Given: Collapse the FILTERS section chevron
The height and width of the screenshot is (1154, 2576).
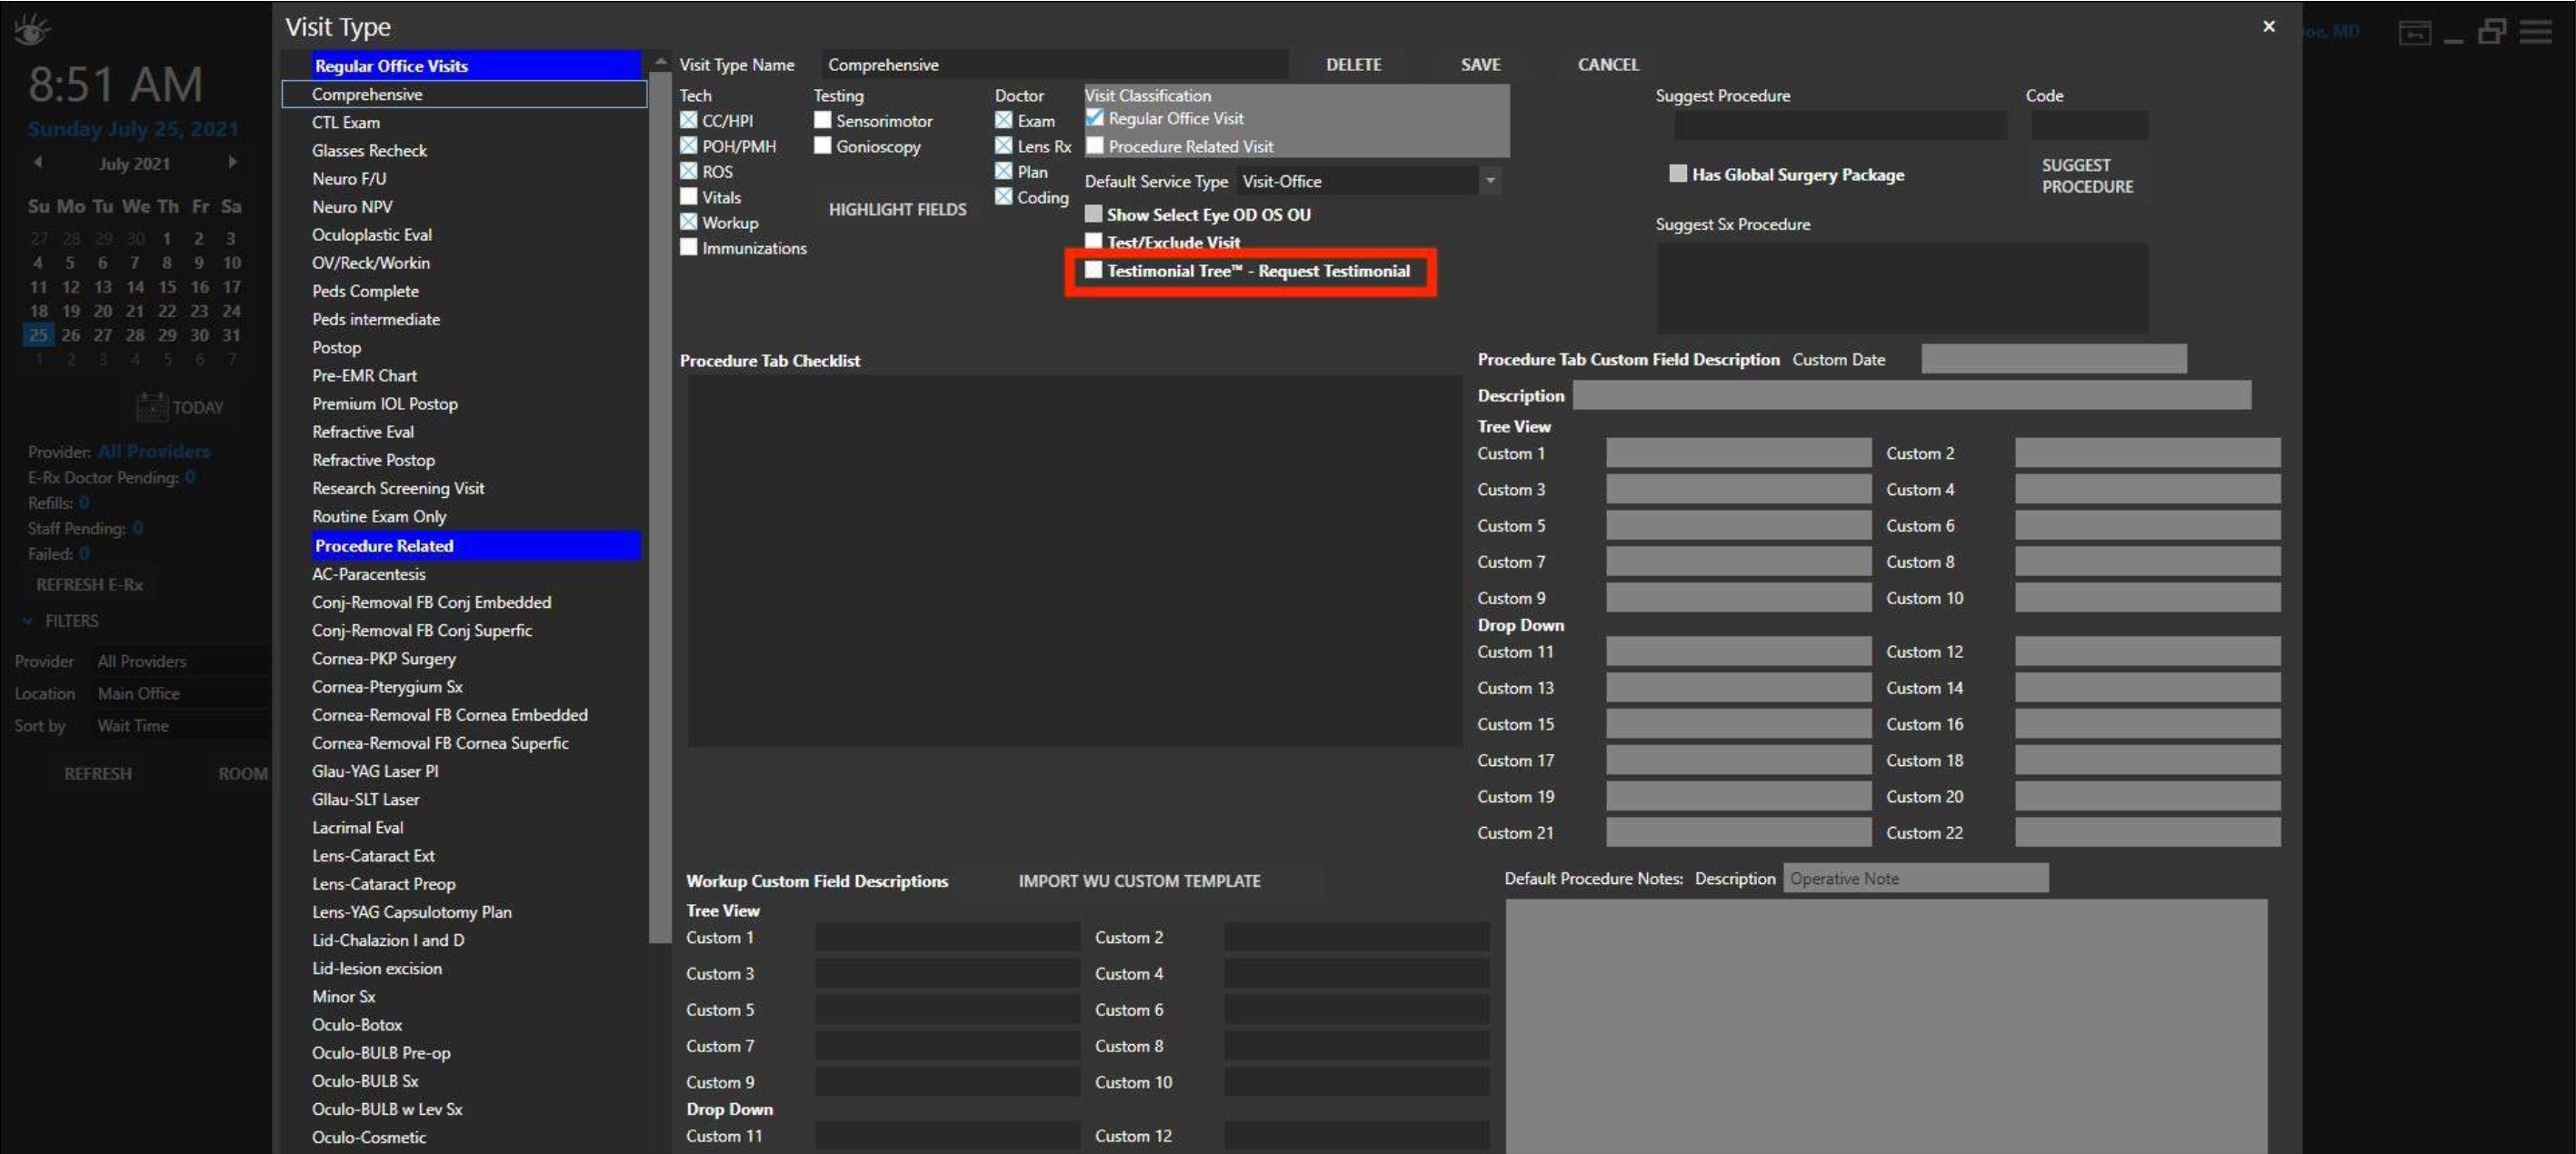Looking at the screenshot, I should pos(28,621).
